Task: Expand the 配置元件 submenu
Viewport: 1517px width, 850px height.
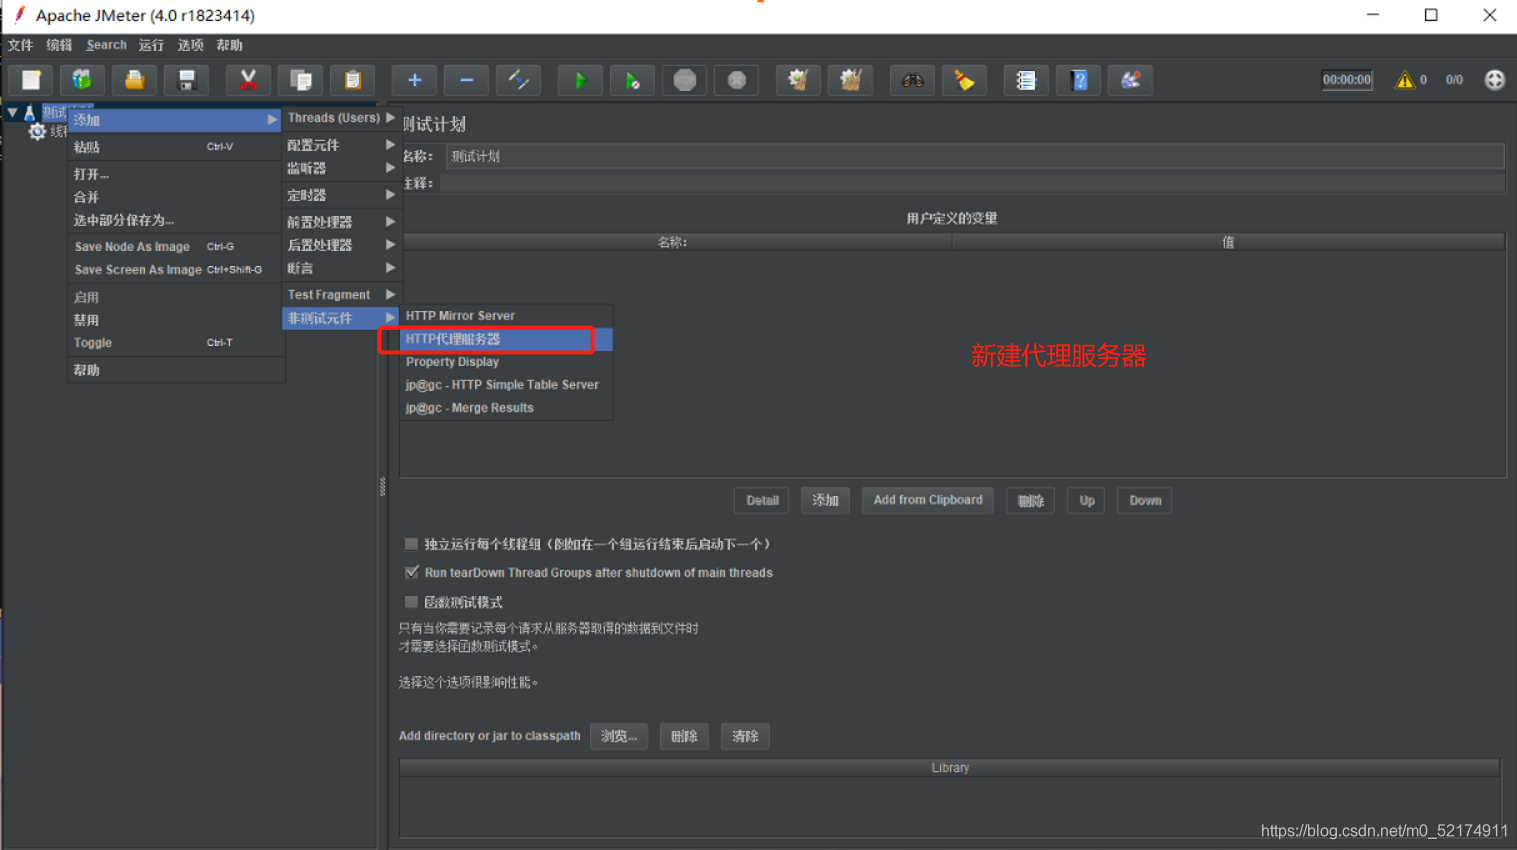Action: tap(341, 145)
